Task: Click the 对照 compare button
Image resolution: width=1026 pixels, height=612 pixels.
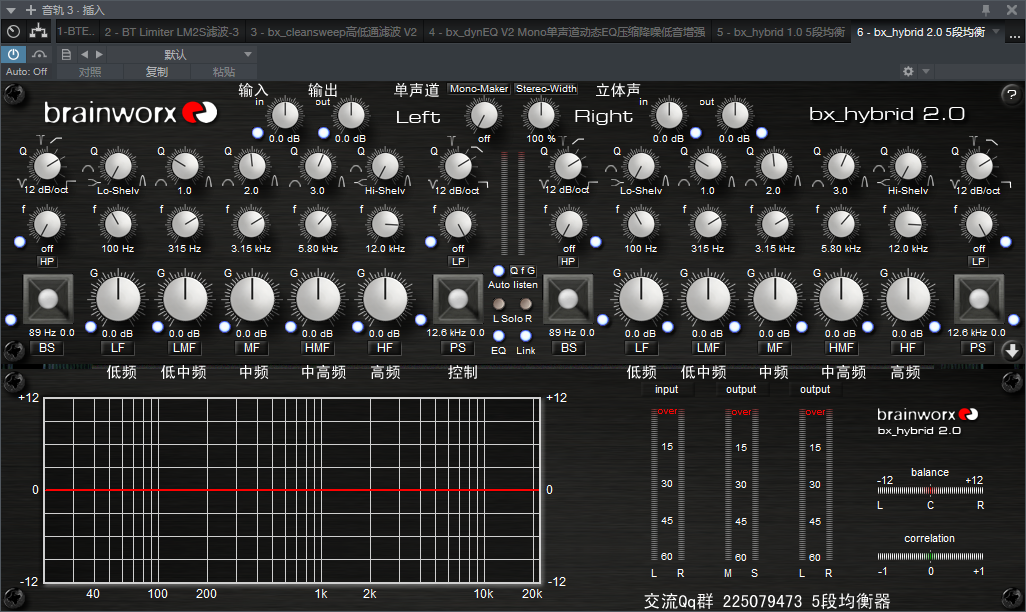Action: (90, 71)
